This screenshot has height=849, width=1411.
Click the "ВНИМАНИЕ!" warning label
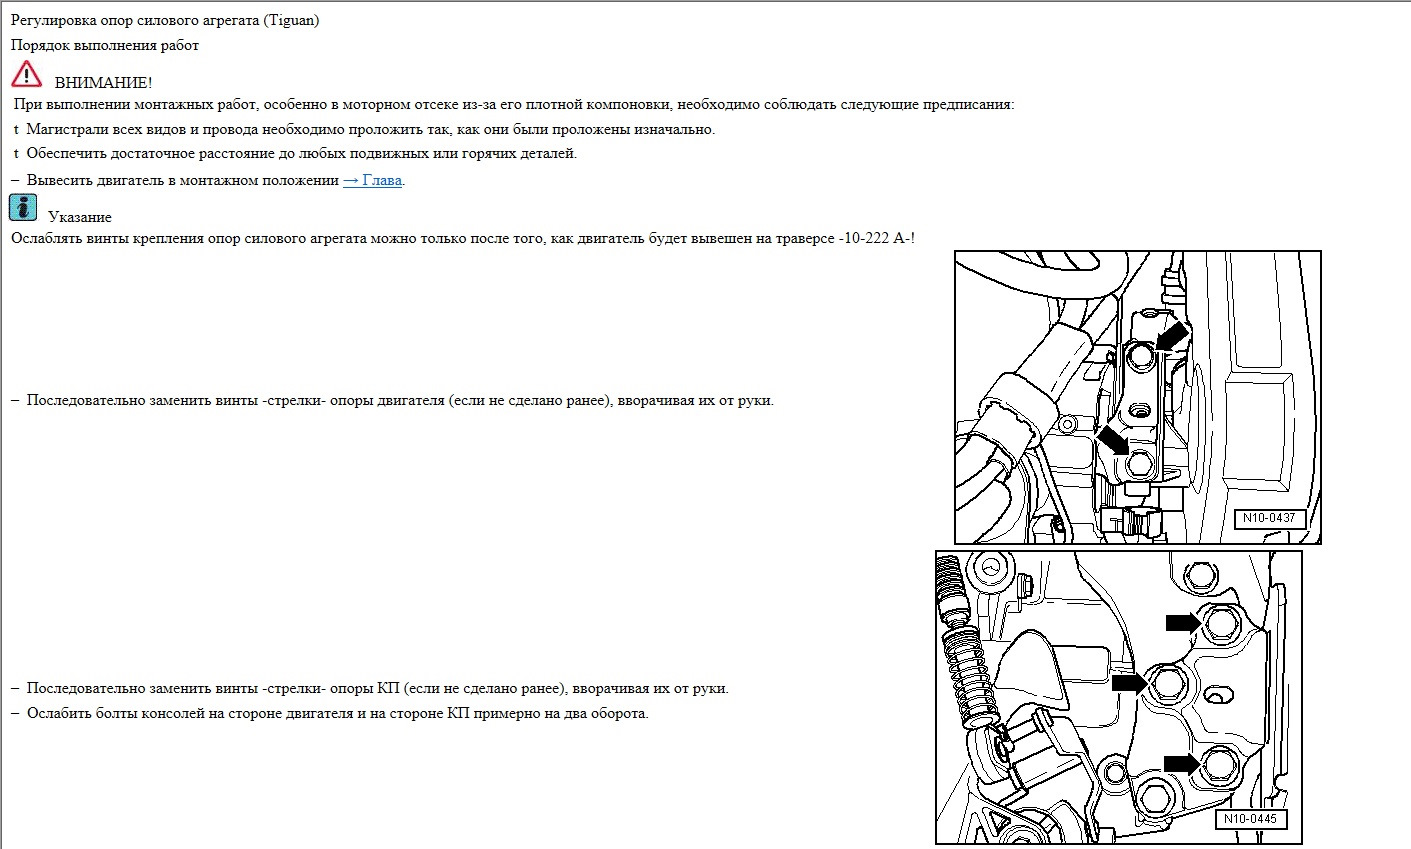tap(103, 83)
